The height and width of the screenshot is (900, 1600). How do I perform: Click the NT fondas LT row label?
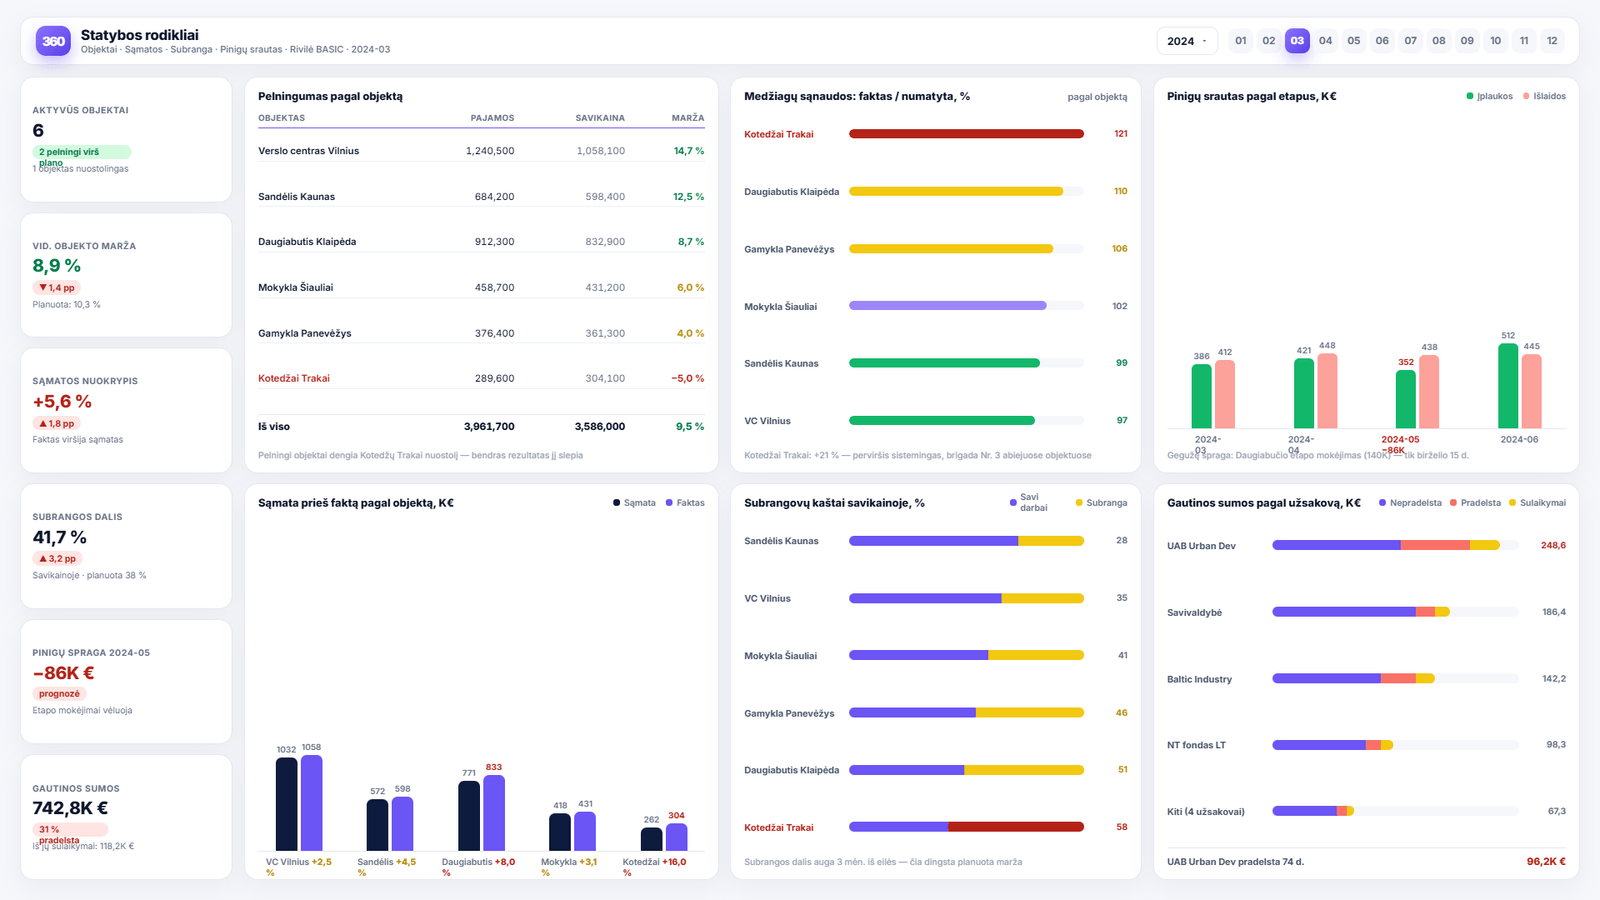coord(1196,745)
